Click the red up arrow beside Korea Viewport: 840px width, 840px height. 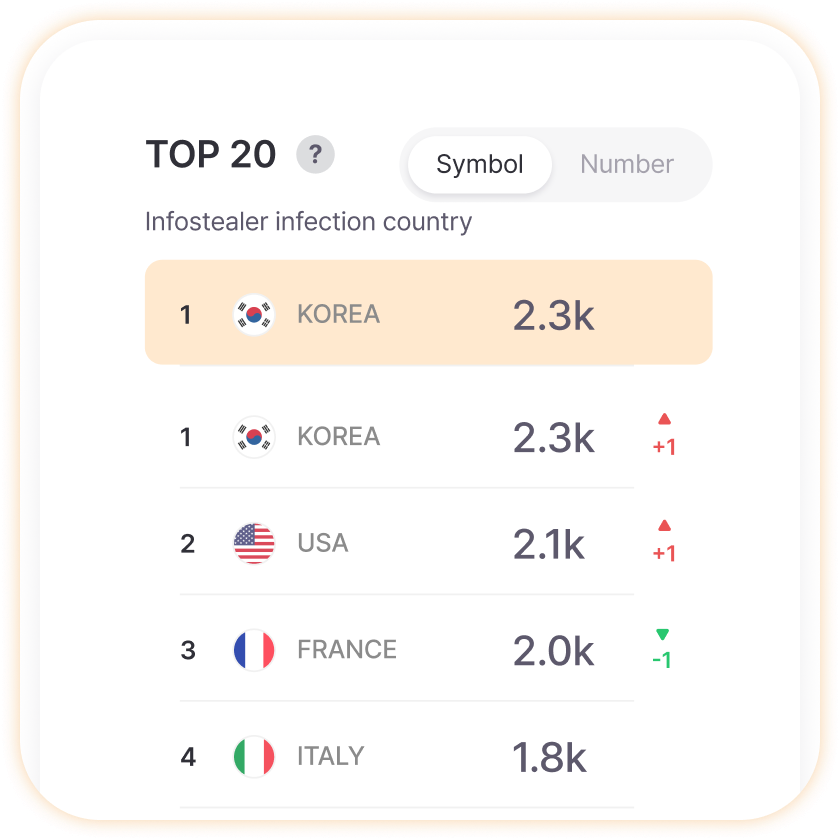pos(664,419)
